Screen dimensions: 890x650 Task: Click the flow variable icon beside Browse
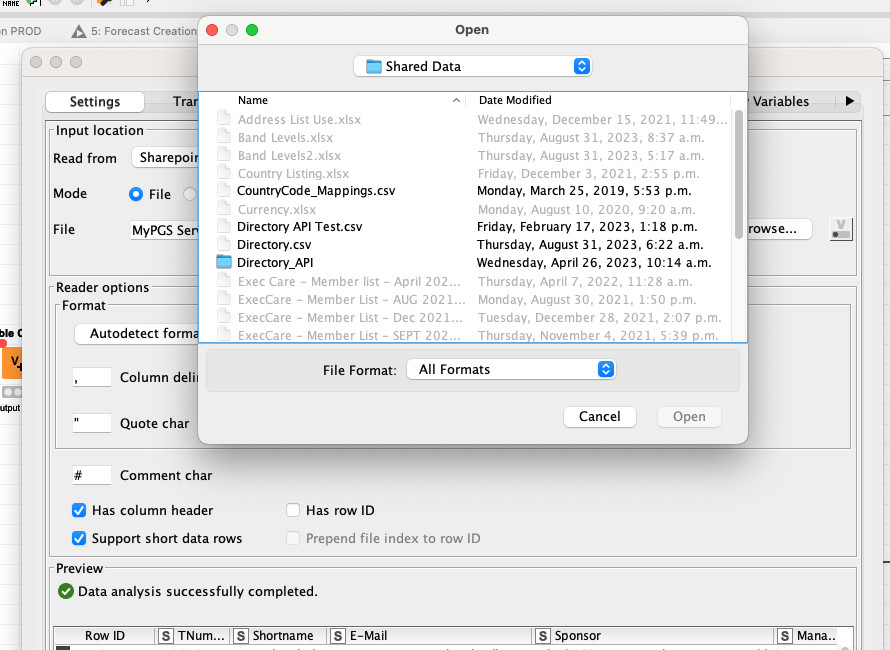841,229
